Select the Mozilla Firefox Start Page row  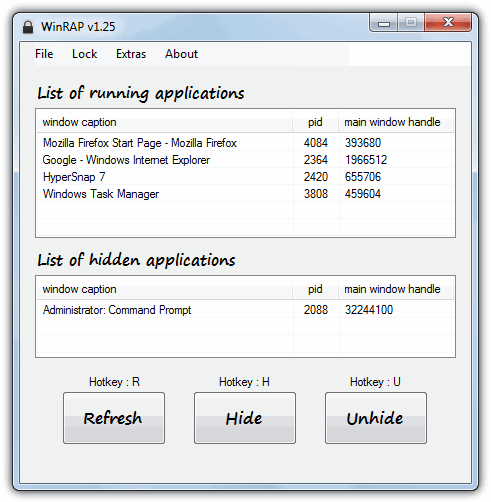tap(245, 143)
